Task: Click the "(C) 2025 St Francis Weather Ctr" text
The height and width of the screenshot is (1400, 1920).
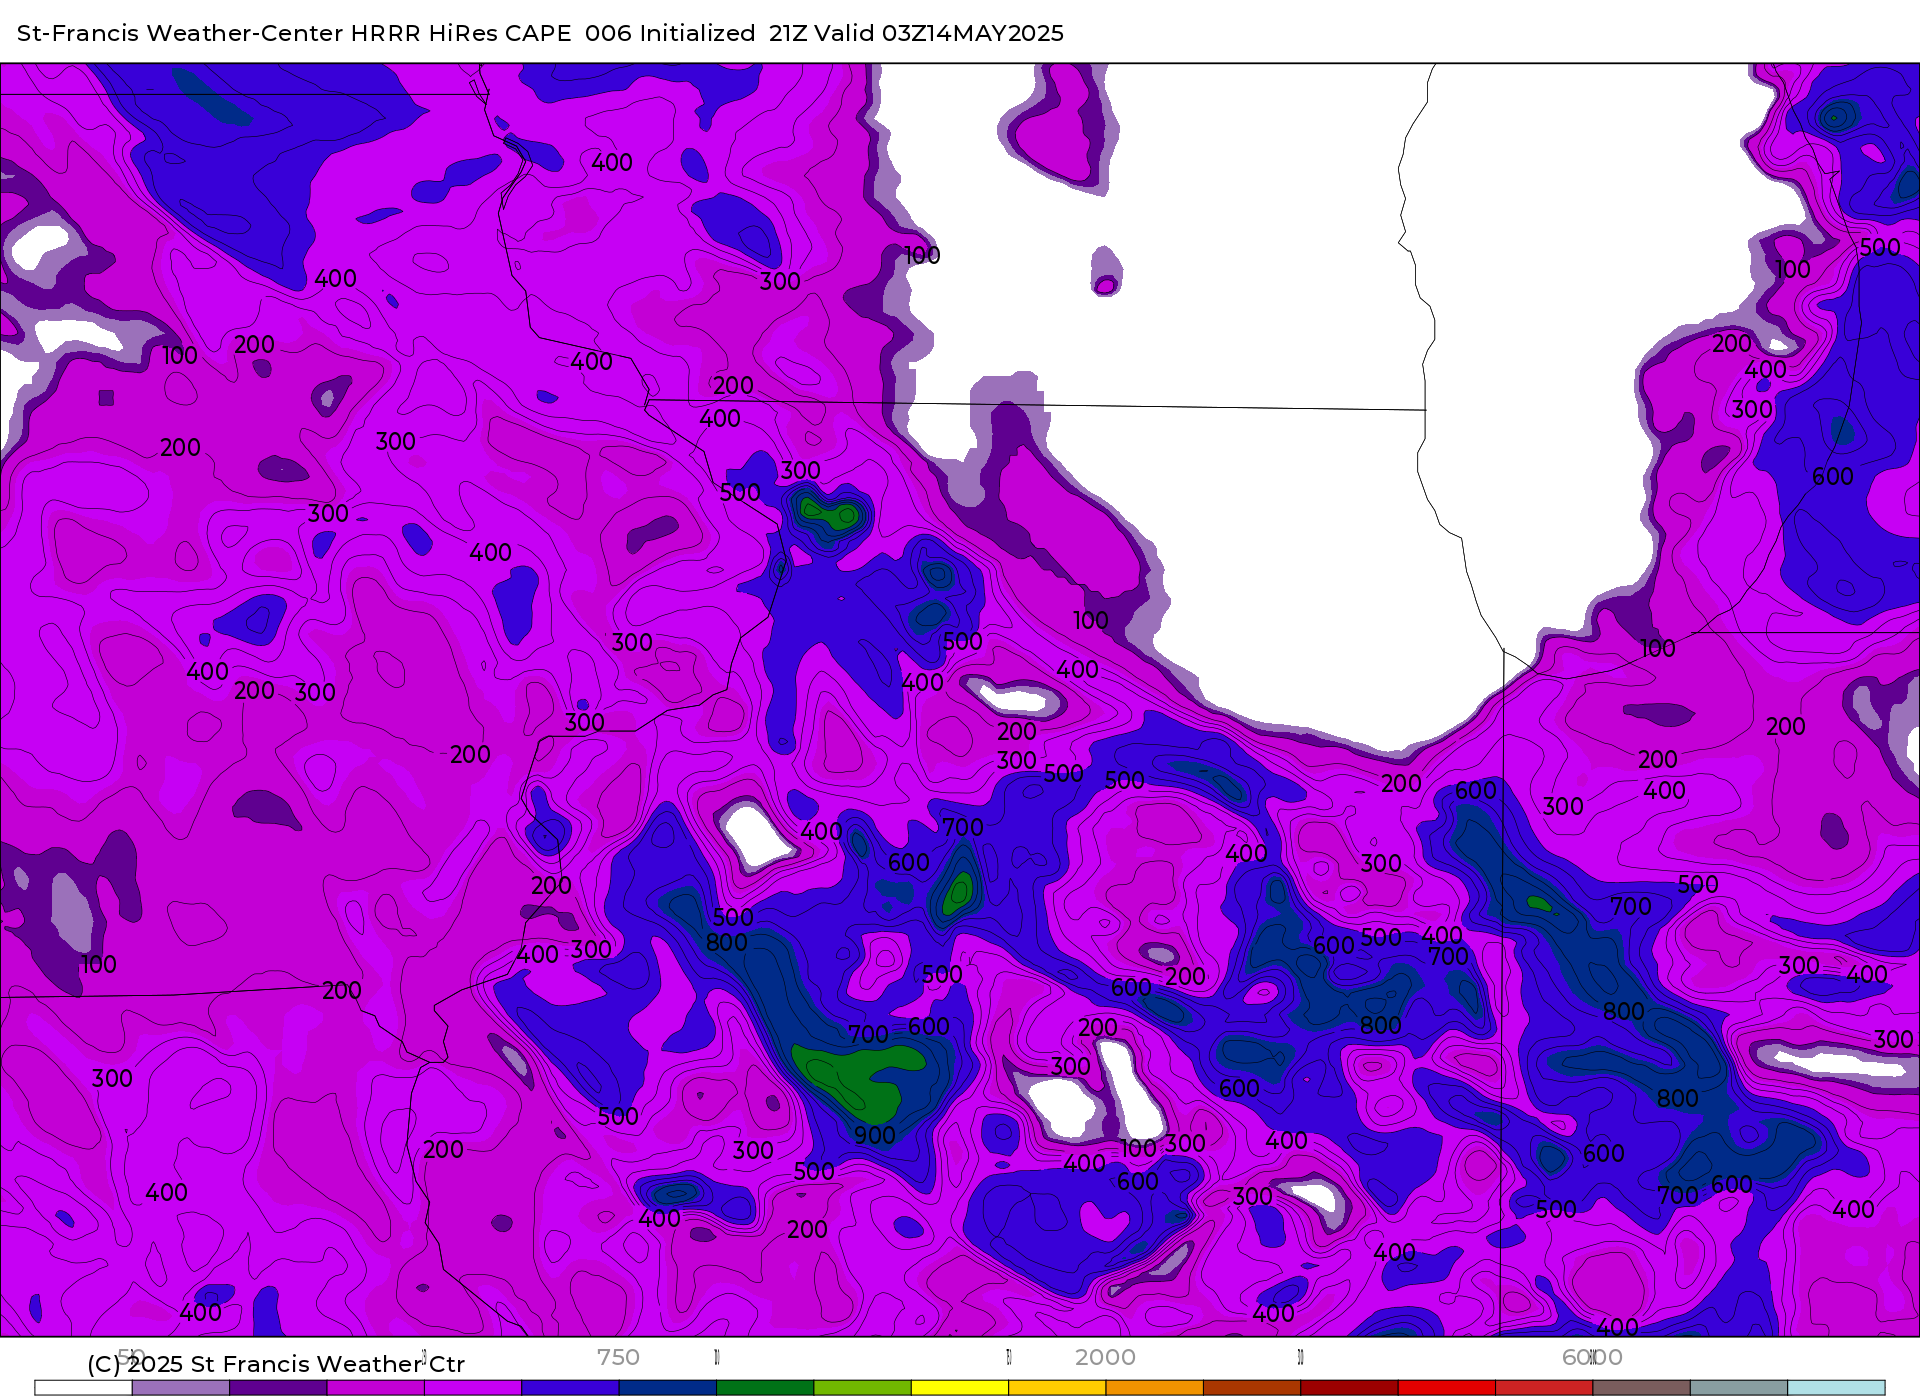Action: (x=276, y=1364)
